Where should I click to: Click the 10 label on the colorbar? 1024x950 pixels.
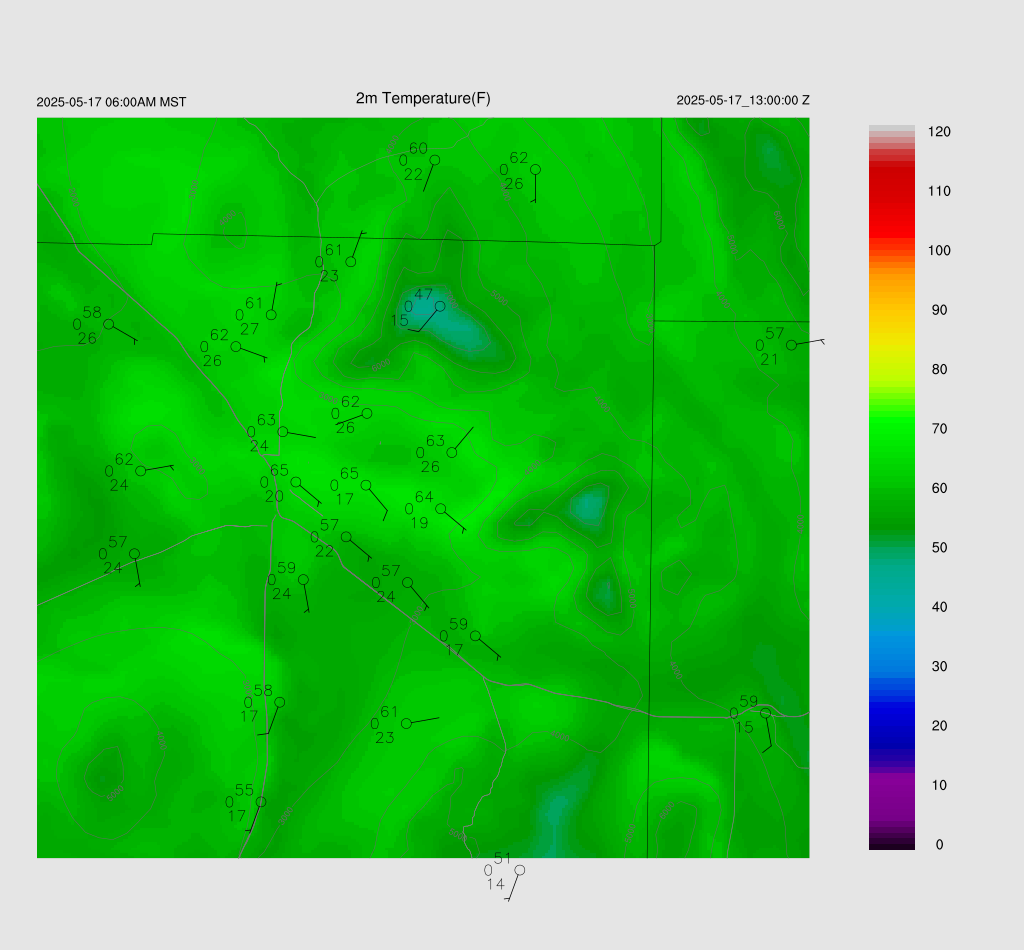pyautogui.click(x=939, y=785)
